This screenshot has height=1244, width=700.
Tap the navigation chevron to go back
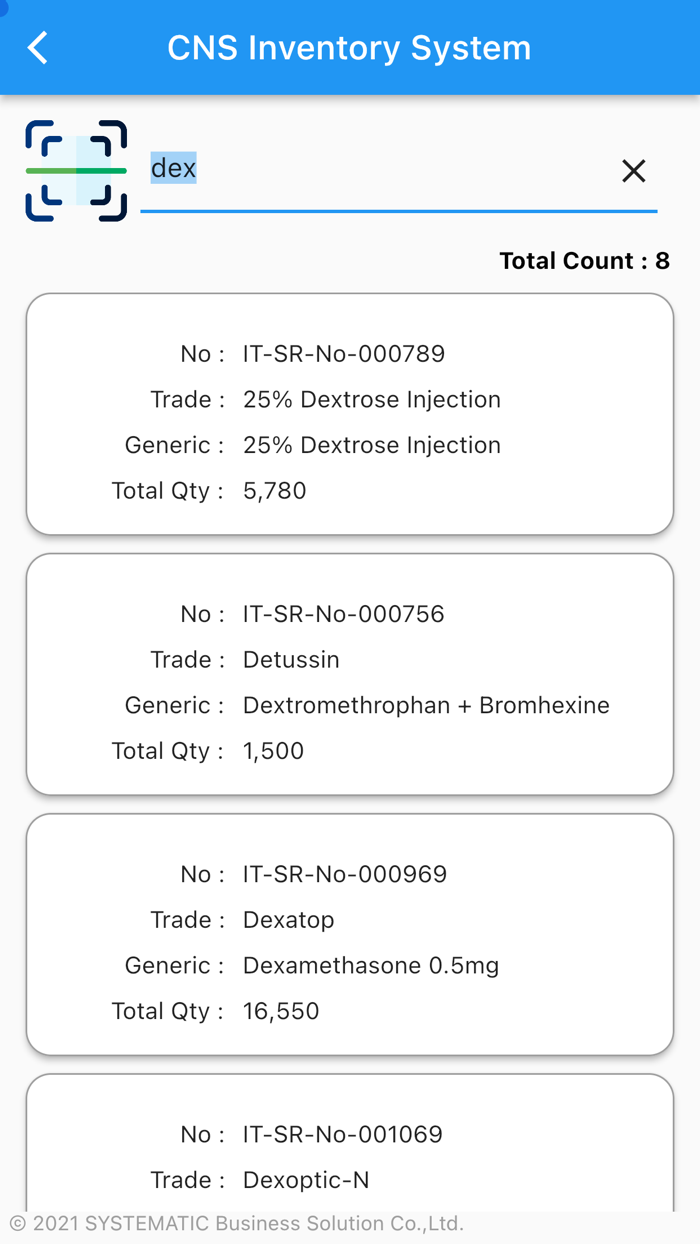[x=37, y=47]
